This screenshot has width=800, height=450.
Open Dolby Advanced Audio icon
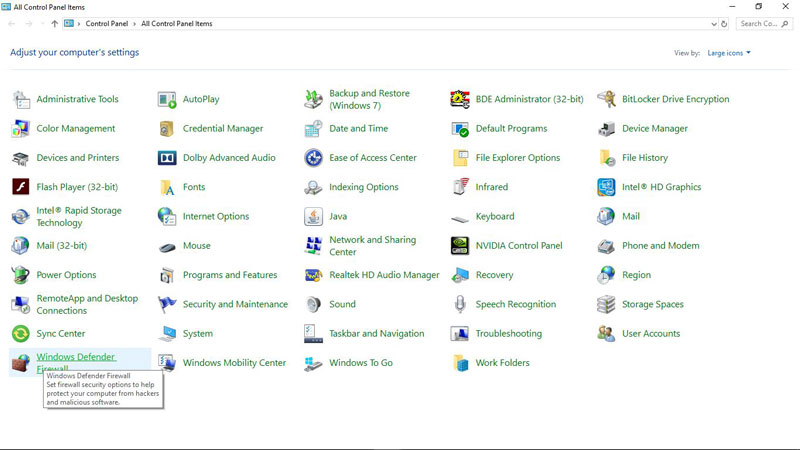click(167, 158)
